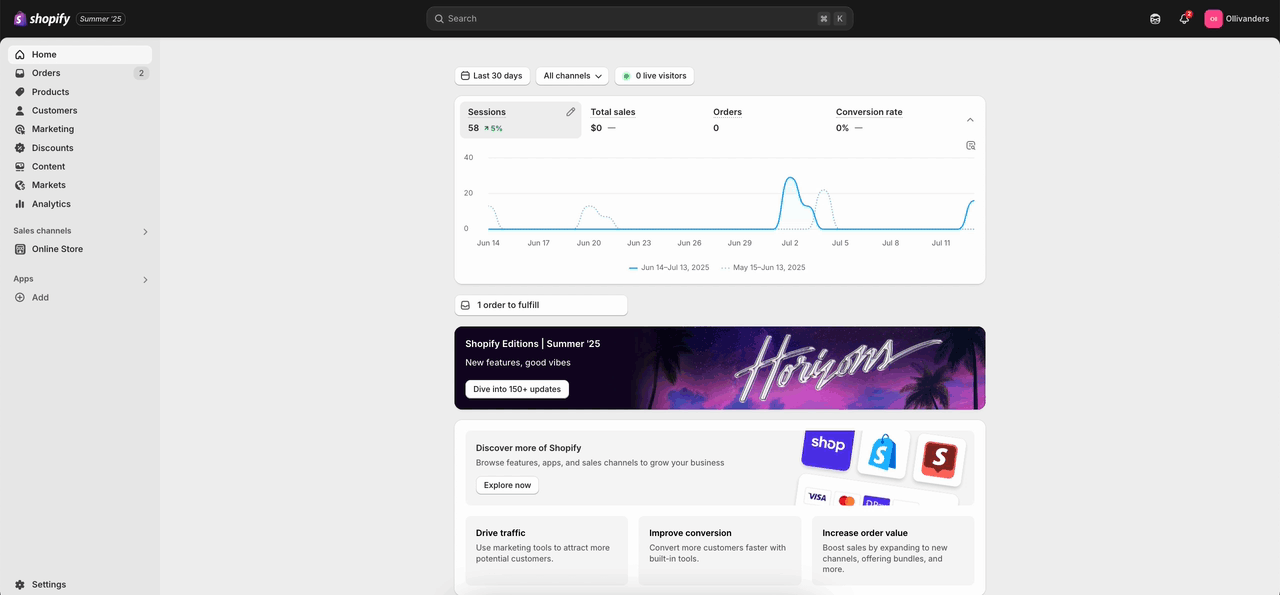Click the Explore now button
This screenshot has height=595, width=1280.
(507, 485)
